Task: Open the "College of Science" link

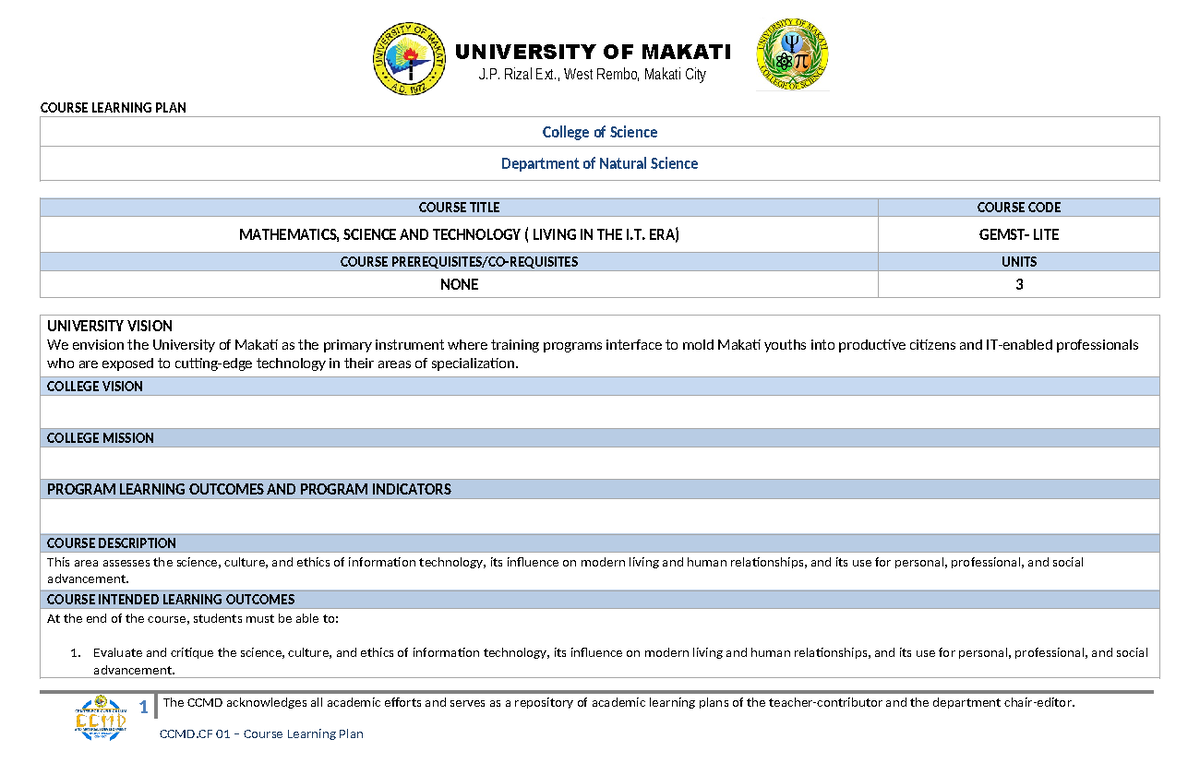Action: tap(599, 131)
